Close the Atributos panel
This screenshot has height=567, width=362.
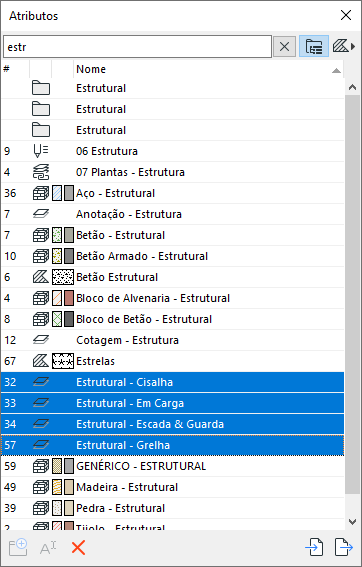(x=346, y=15)
